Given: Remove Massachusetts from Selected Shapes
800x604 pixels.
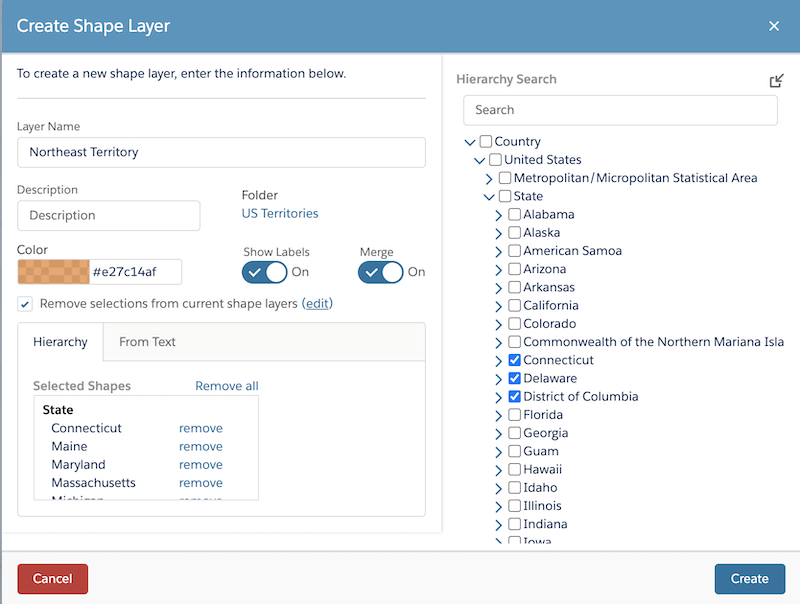Looking at the screenshot, I should tap(201, 483).
